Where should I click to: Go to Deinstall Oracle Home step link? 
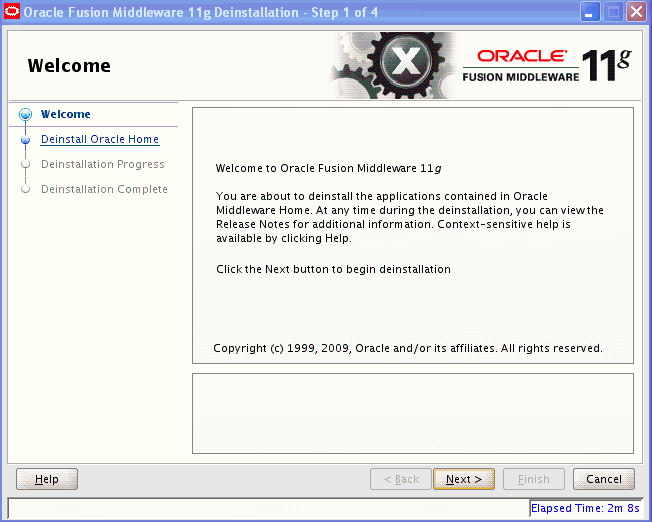100,139
